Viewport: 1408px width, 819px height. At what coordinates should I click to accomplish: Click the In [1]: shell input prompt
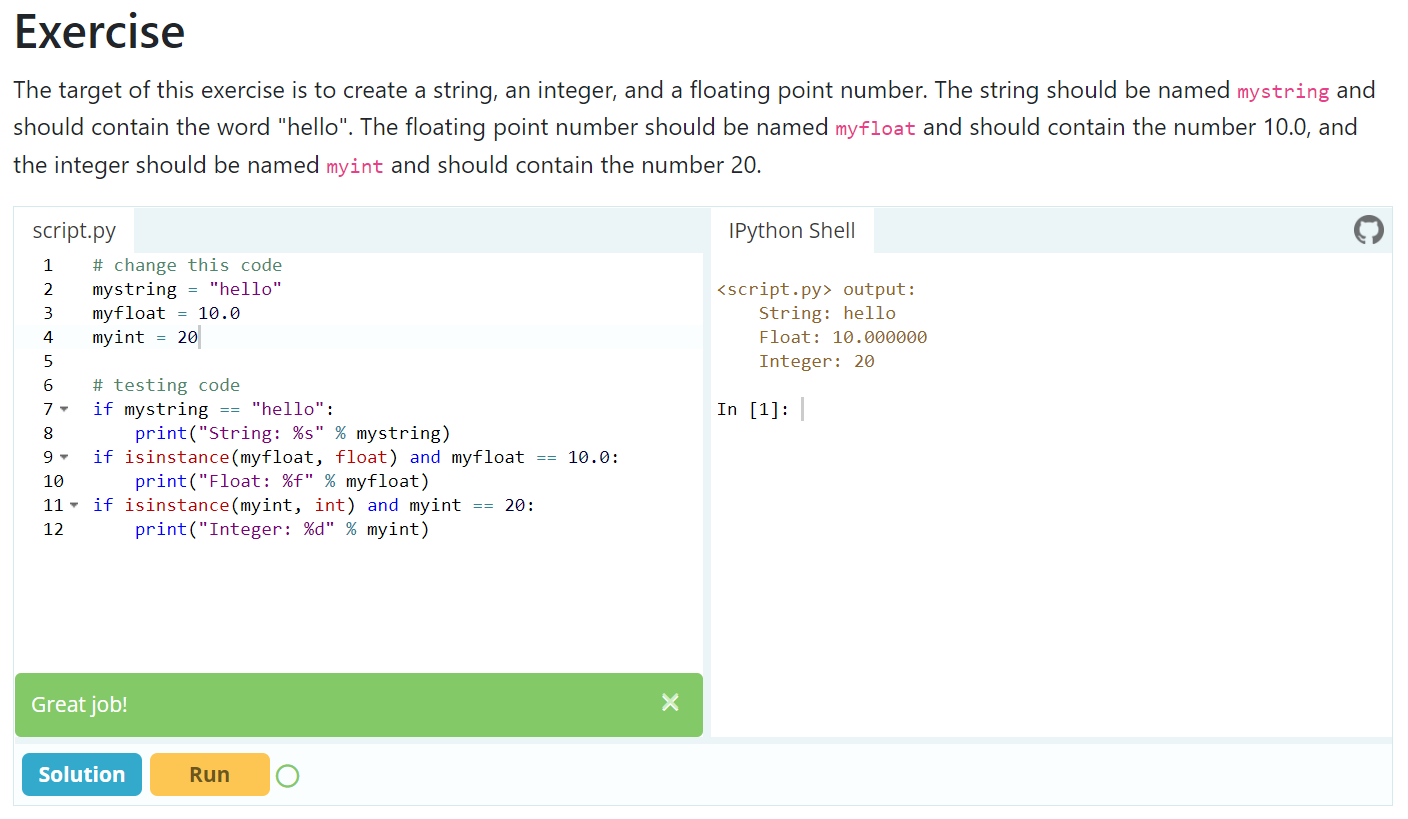[x=753, y=409]
